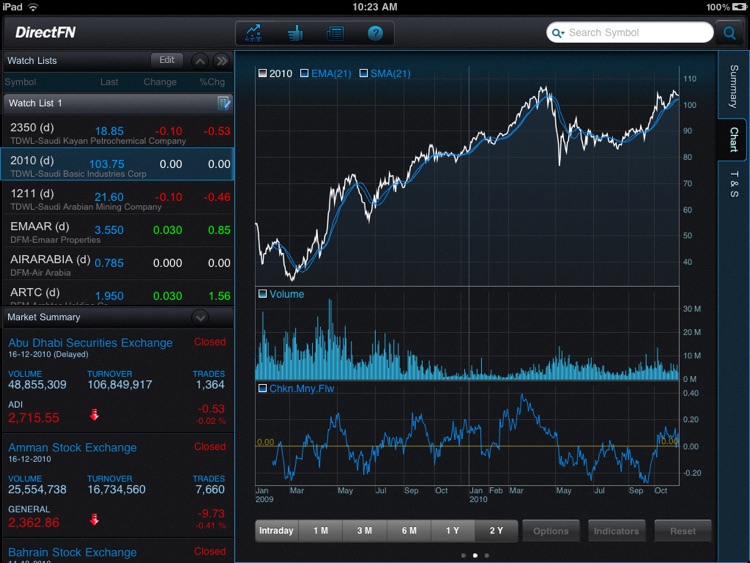Select the 1 M time range
Image resolution: width=750 pixels, height=563 pixels.
tap(320, 530)
